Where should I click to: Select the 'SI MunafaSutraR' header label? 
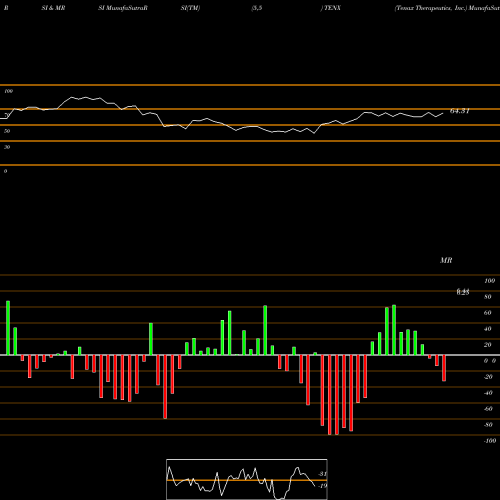click(123, 8)
